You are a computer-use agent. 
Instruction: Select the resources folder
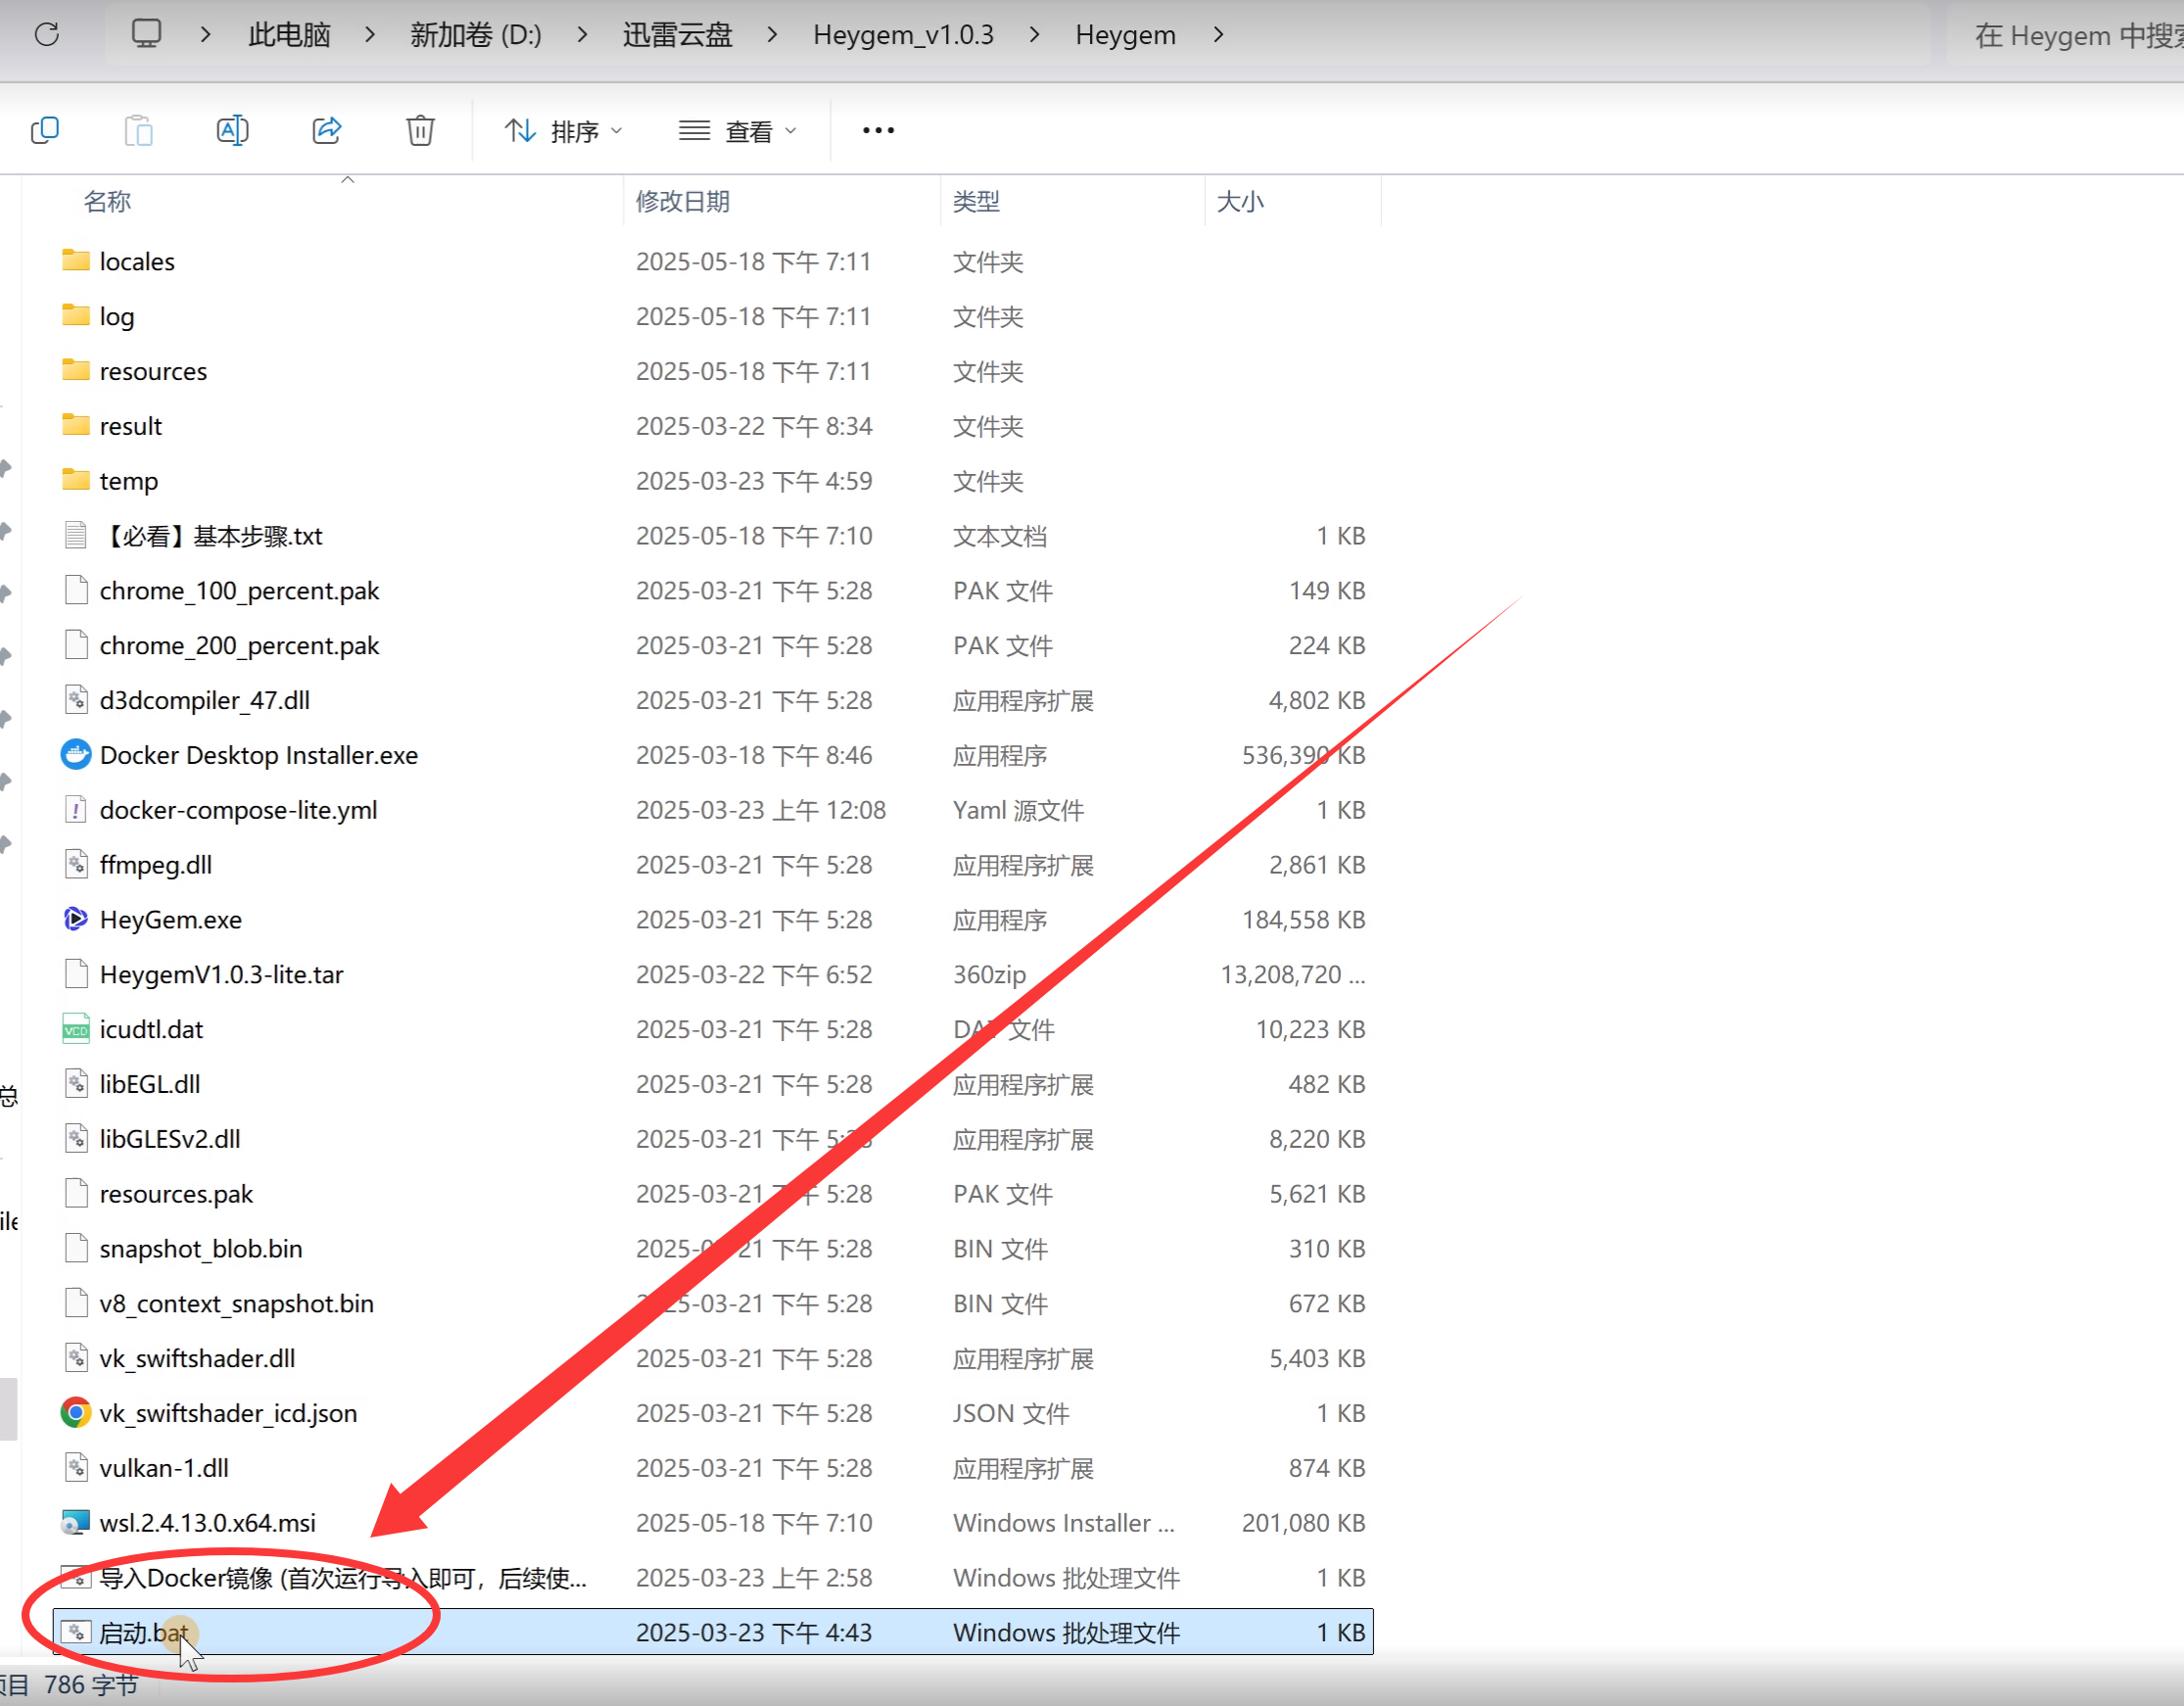tap(153, 371)
